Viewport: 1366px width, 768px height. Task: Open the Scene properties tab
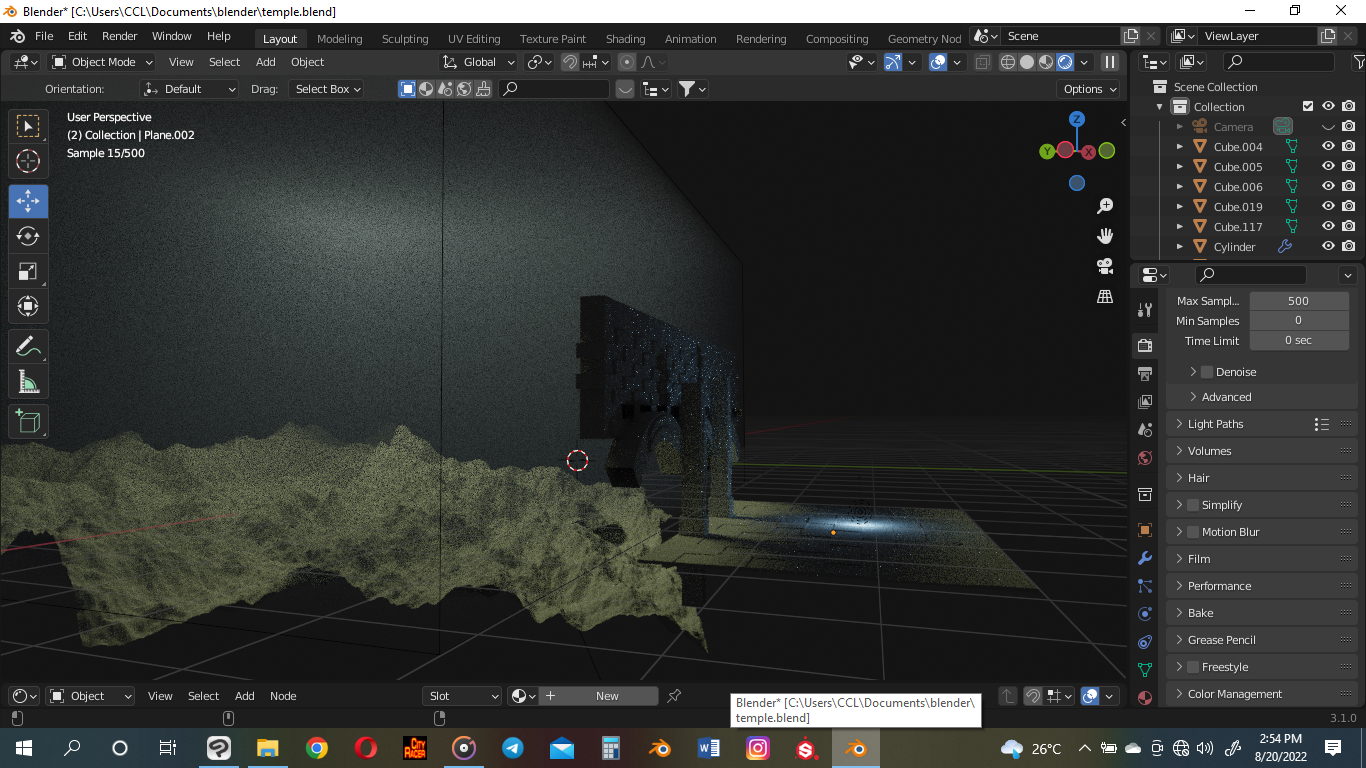pyautogui.click(x=1145, y=430)
